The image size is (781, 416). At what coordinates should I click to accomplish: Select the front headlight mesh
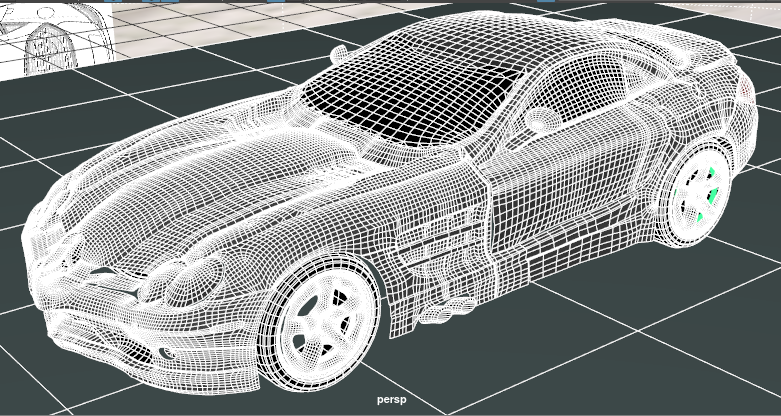(183, 281)
